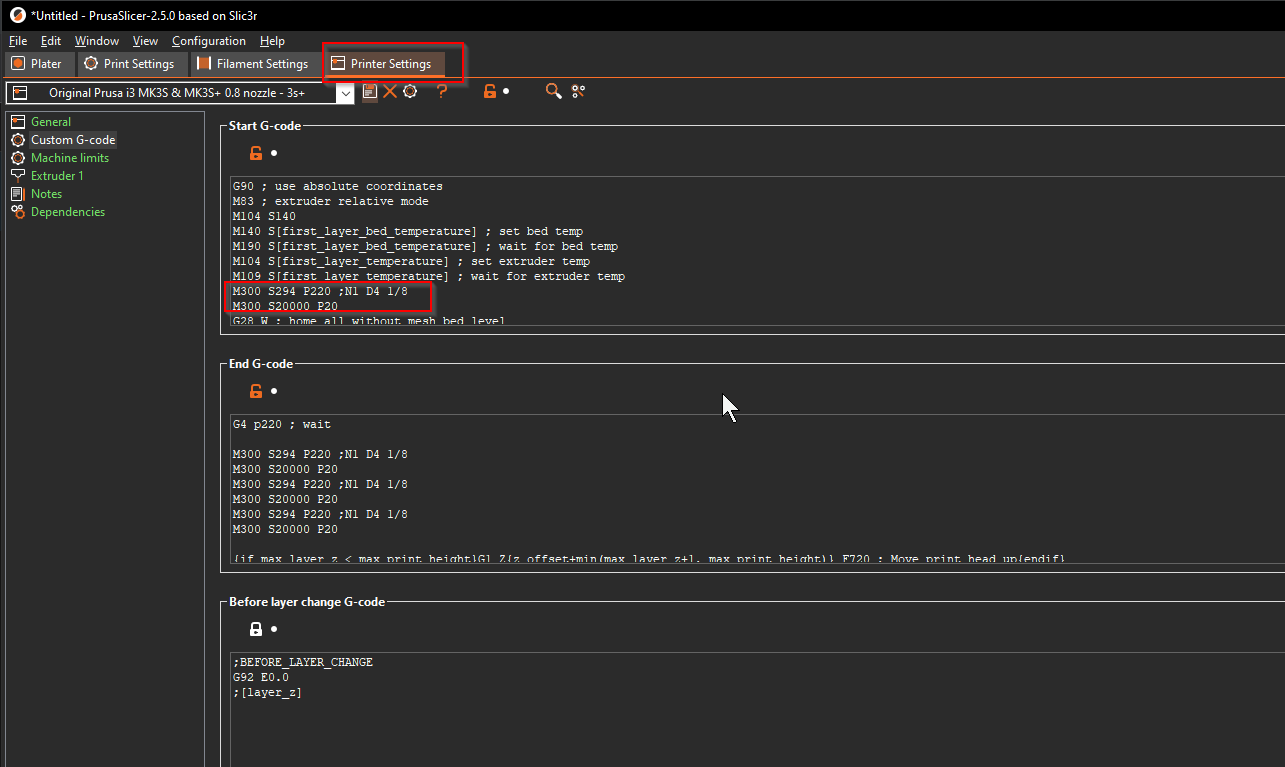Open help with the question mark icon
This screenshot has height=767, width=1285.
[441, 91]
